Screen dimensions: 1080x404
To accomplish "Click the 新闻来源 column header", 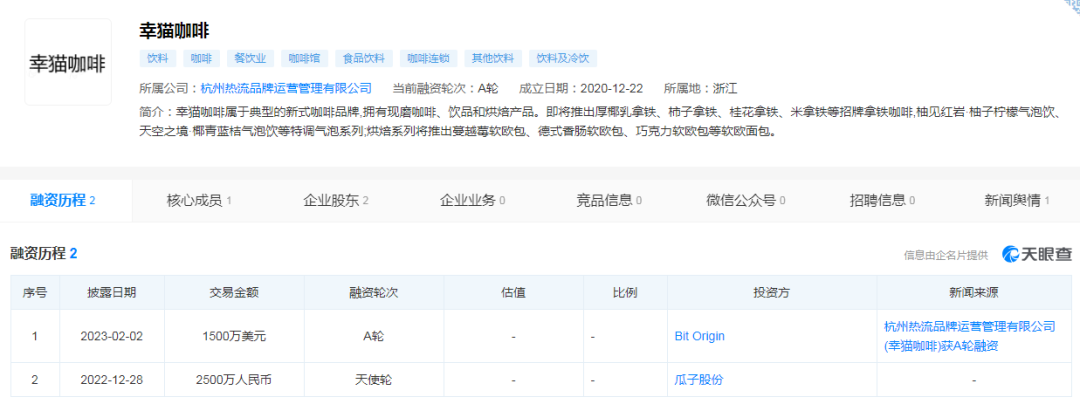I will point(974,293).
